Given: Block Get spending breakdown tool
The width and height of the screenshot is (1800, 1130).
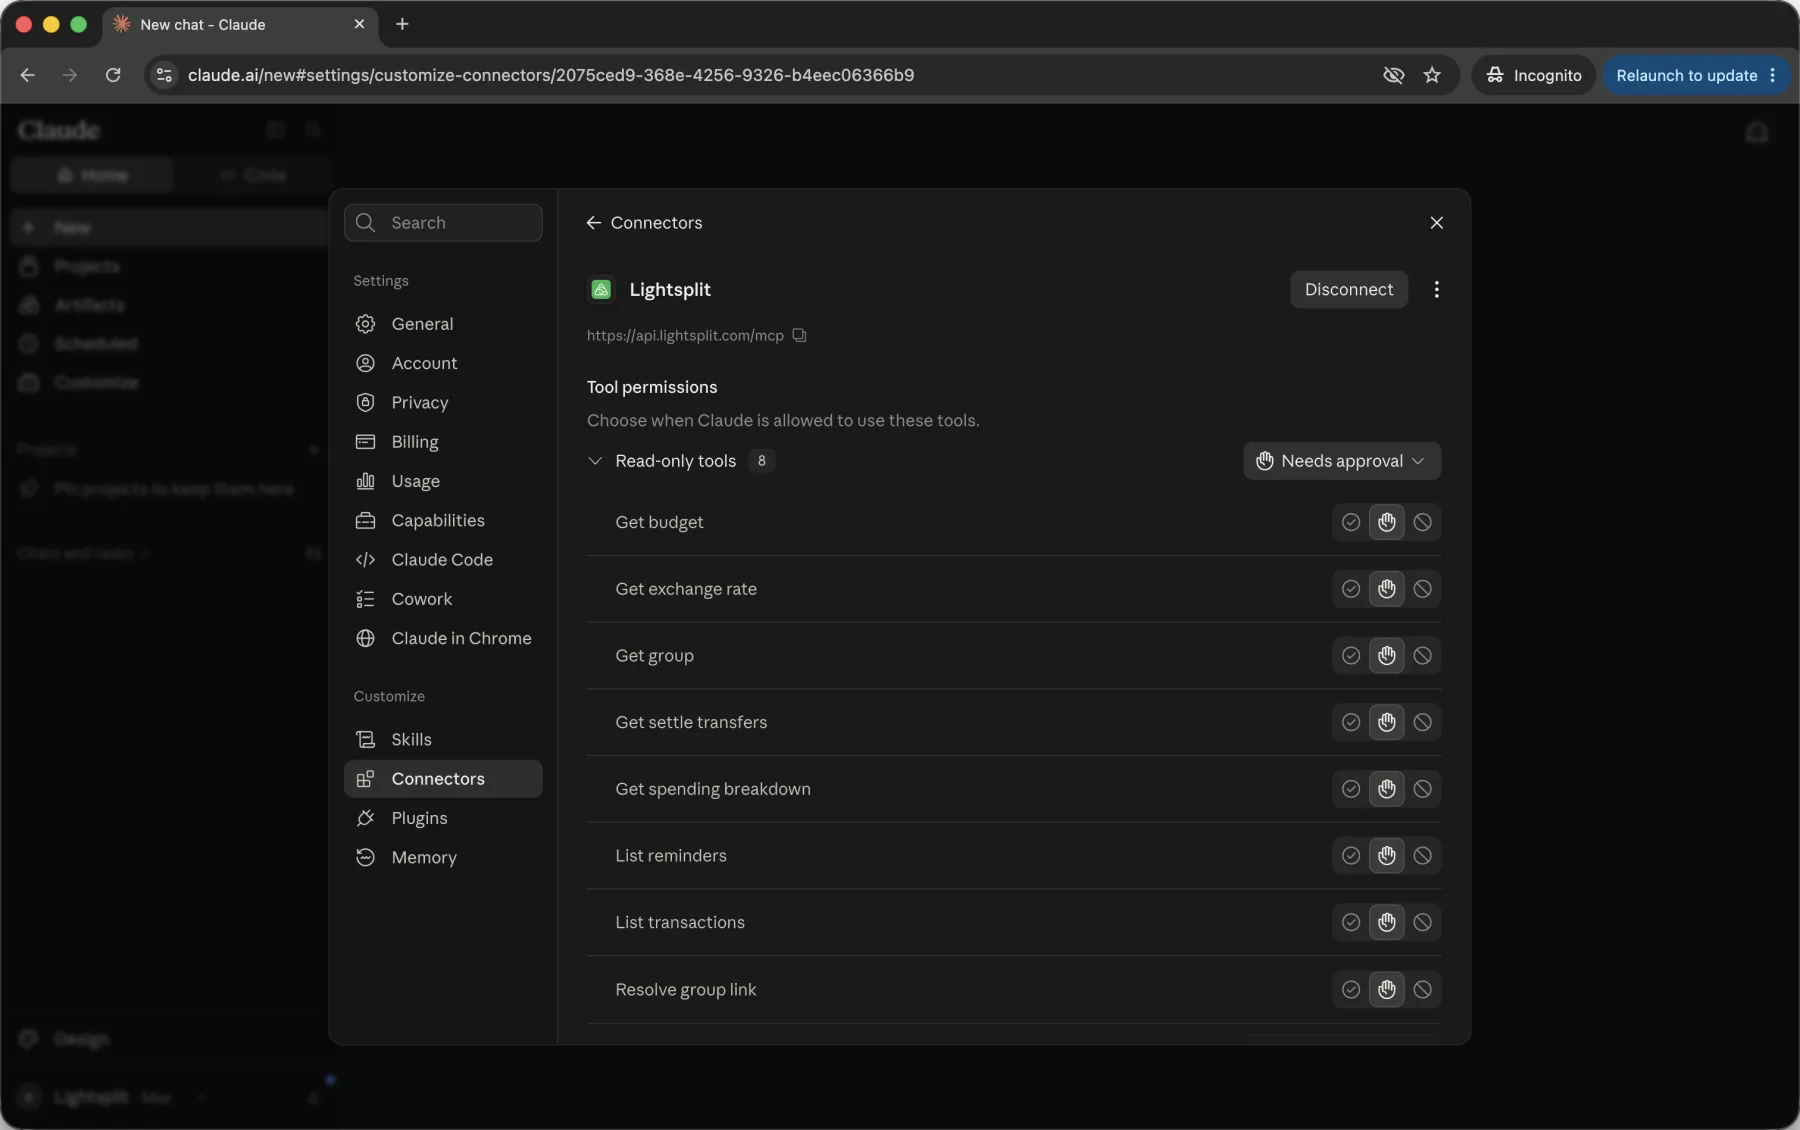Looking at the screenshot, I should tap(1422, 789).
